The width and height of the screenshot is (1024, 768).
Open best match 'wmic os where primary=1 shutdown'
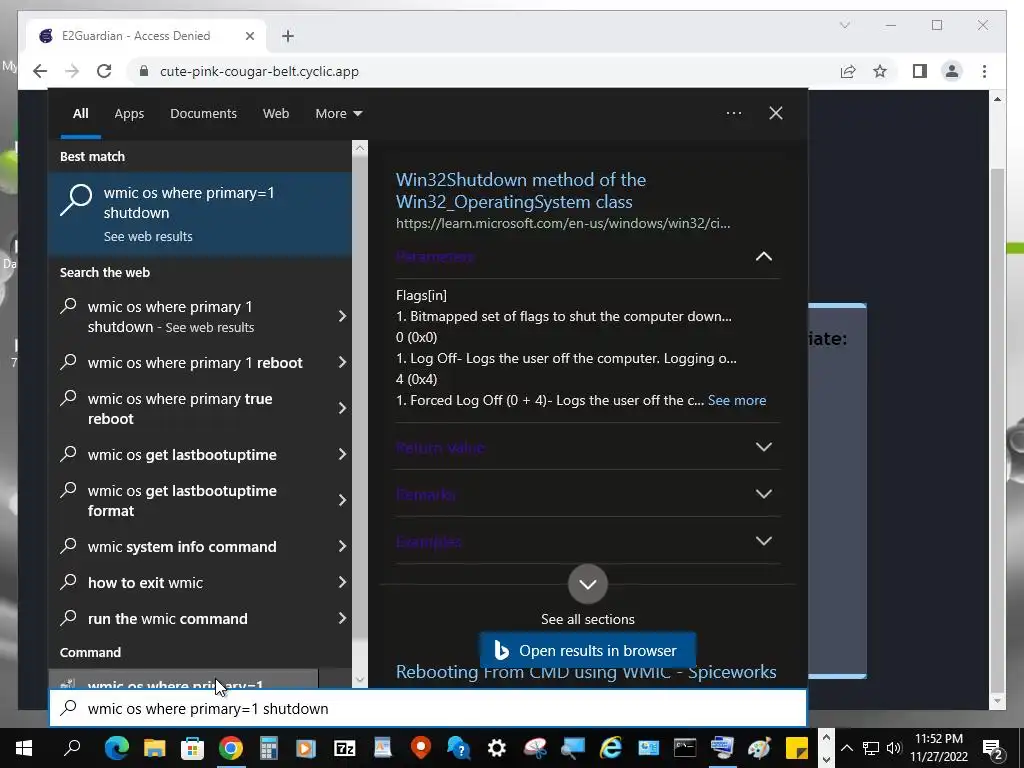[200, 214]
